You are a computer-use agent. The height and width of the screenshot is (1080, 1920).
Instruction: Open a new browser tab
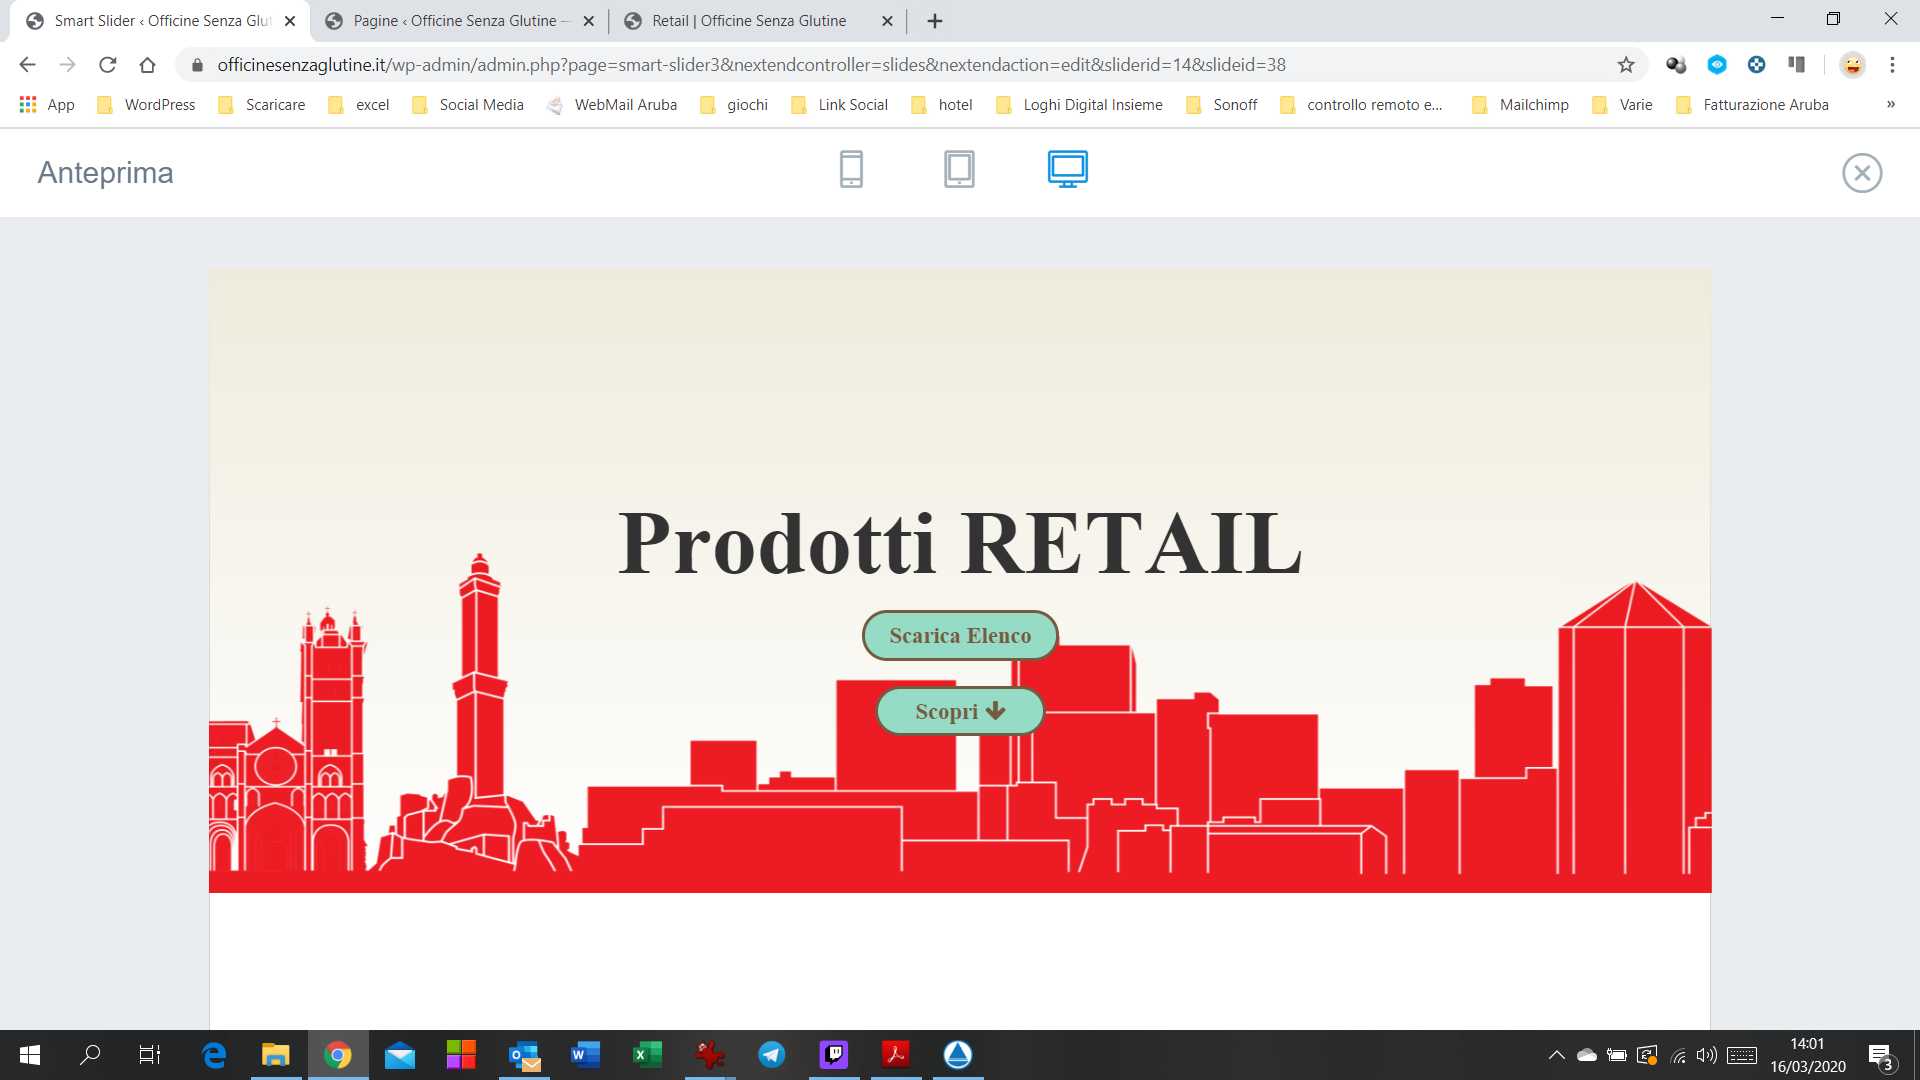935,21
